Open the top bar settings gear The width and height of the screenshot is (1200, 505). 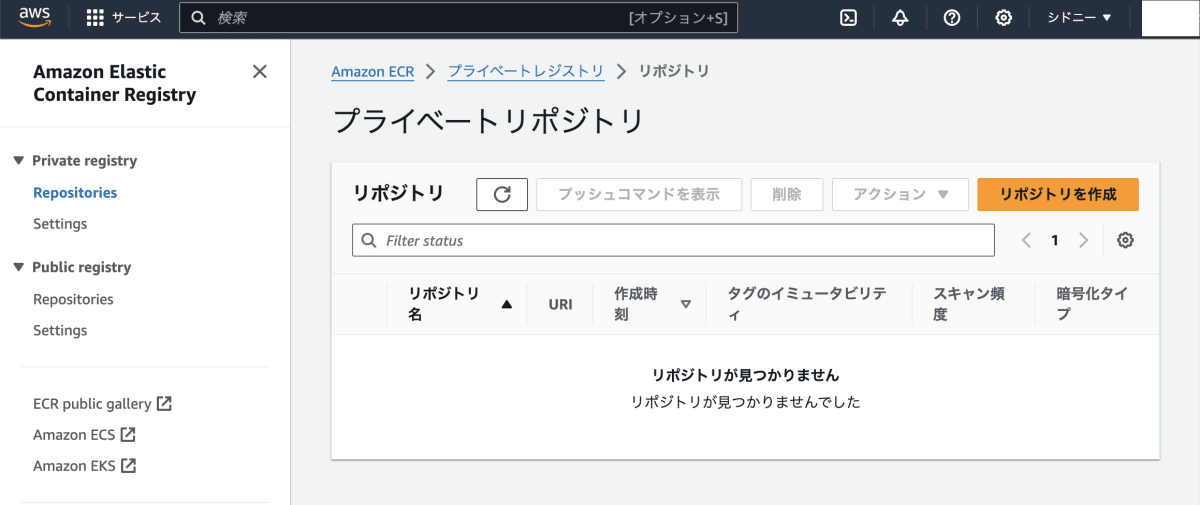(1004, 18)
